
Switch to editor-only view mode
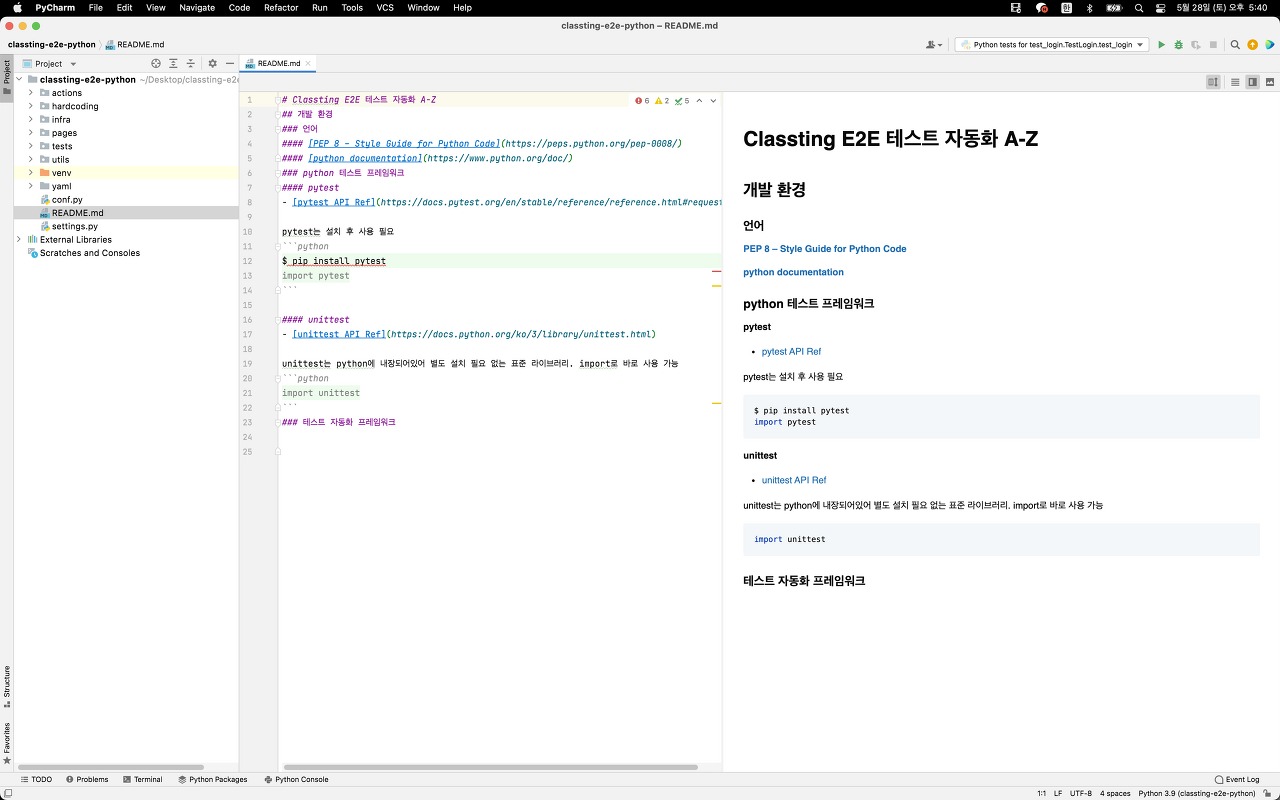[1235, 82]
